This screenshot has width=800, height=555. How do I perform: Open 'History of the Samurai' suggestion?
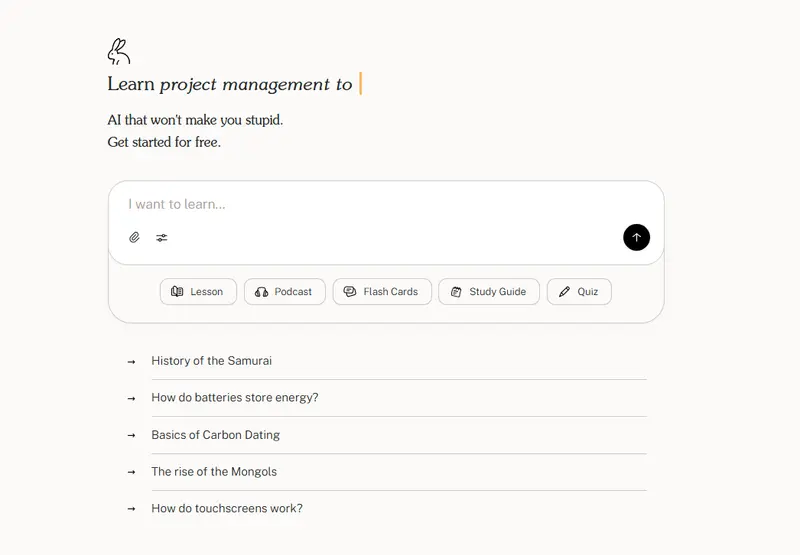coord(387,361)
